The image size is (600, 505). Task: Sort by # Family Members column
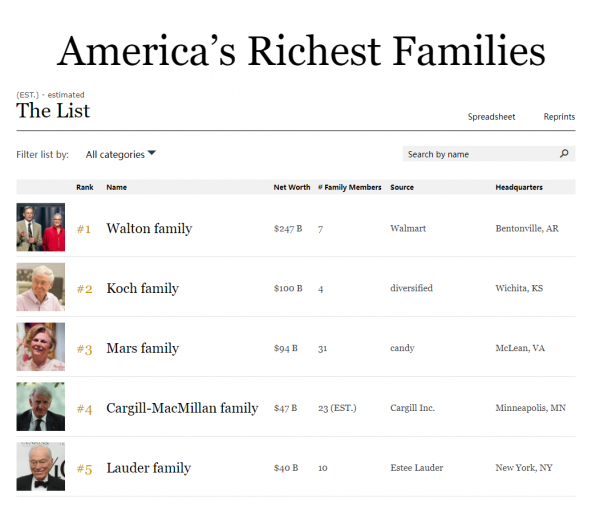[x=349, y=187]
